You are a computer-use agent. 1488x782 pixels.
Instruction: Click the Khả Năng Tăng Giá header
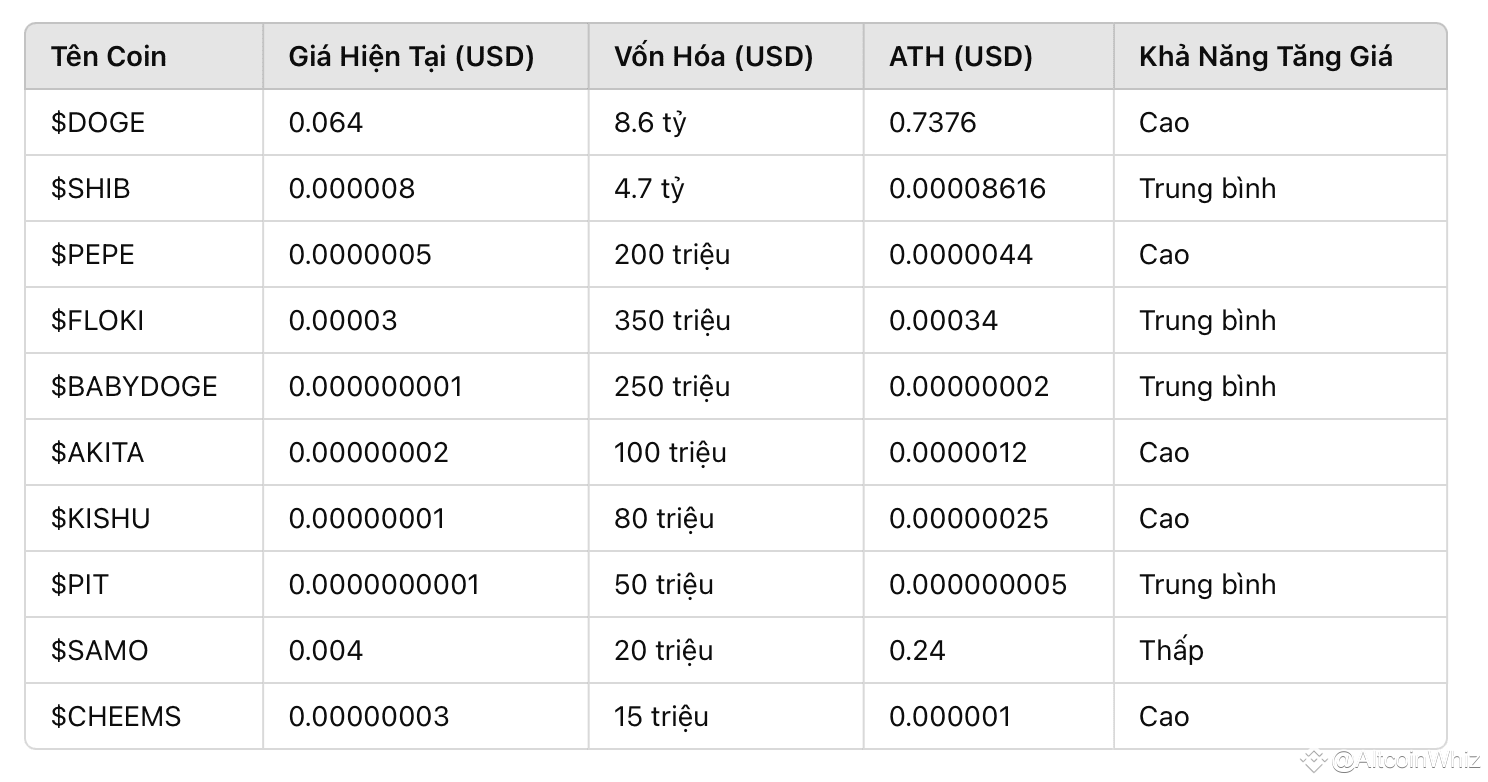pos(1266,57)
